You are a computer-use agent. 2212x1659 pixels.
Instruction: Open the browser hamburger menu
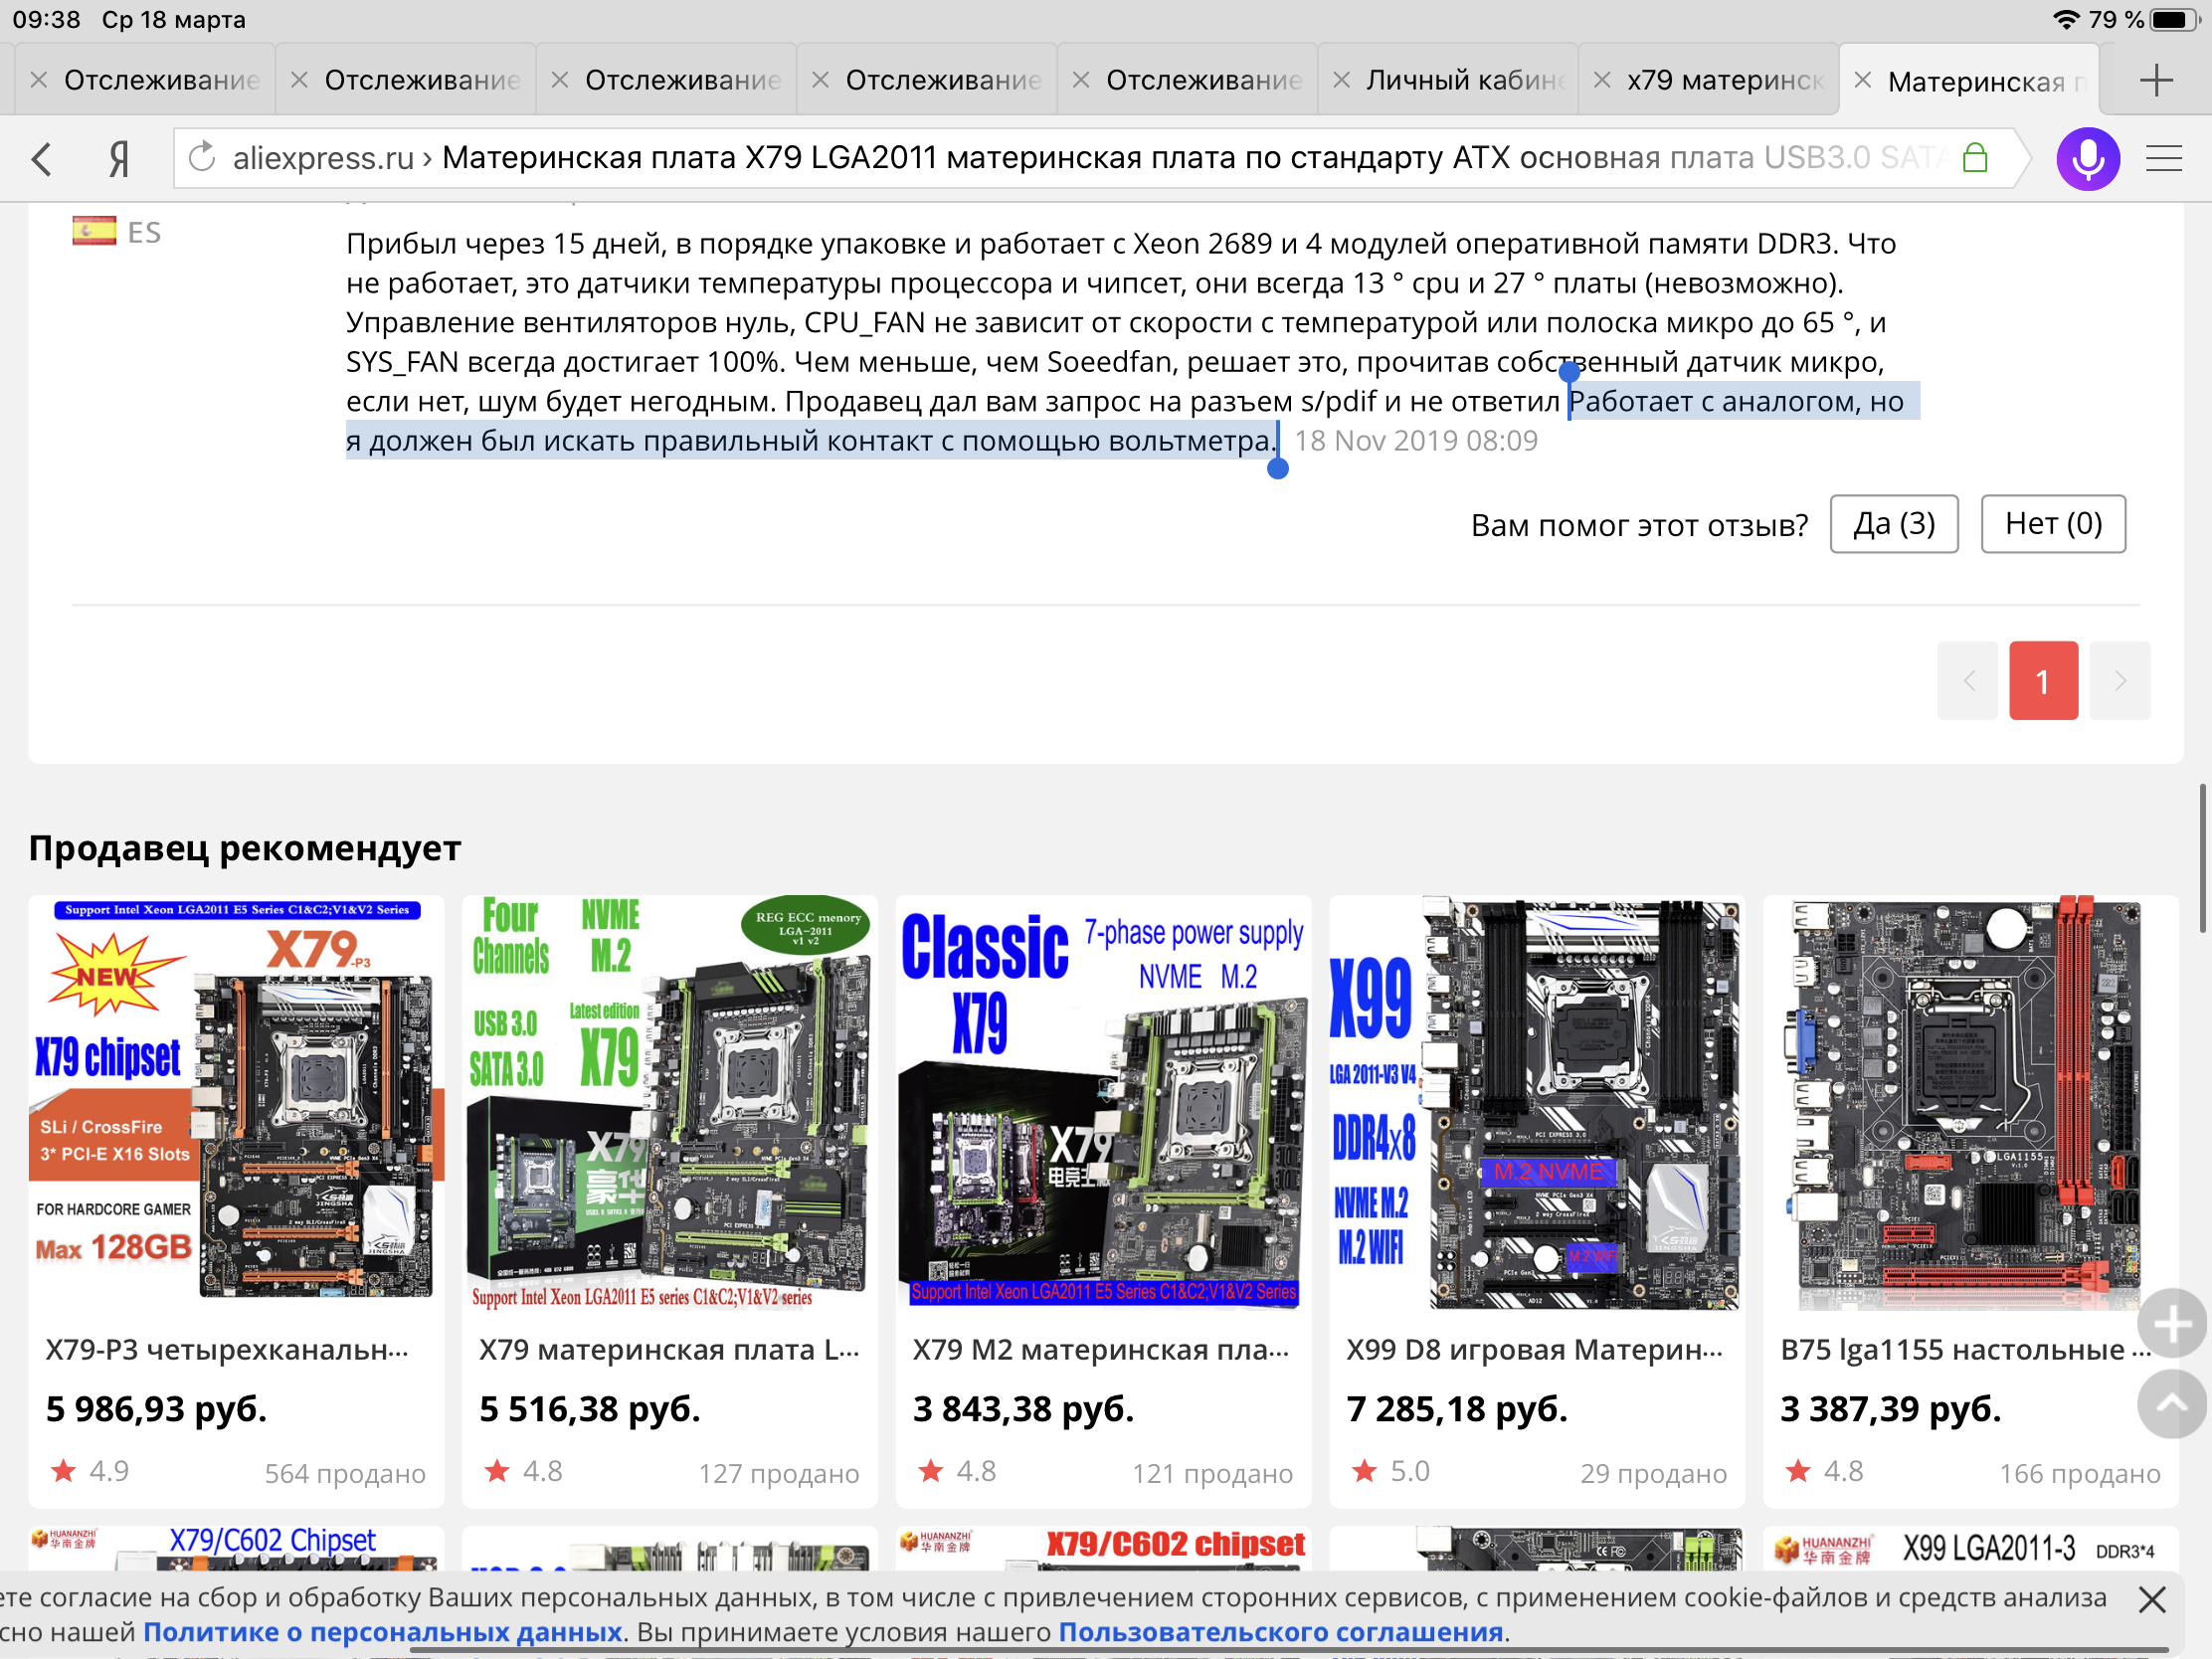[2163, 158]
